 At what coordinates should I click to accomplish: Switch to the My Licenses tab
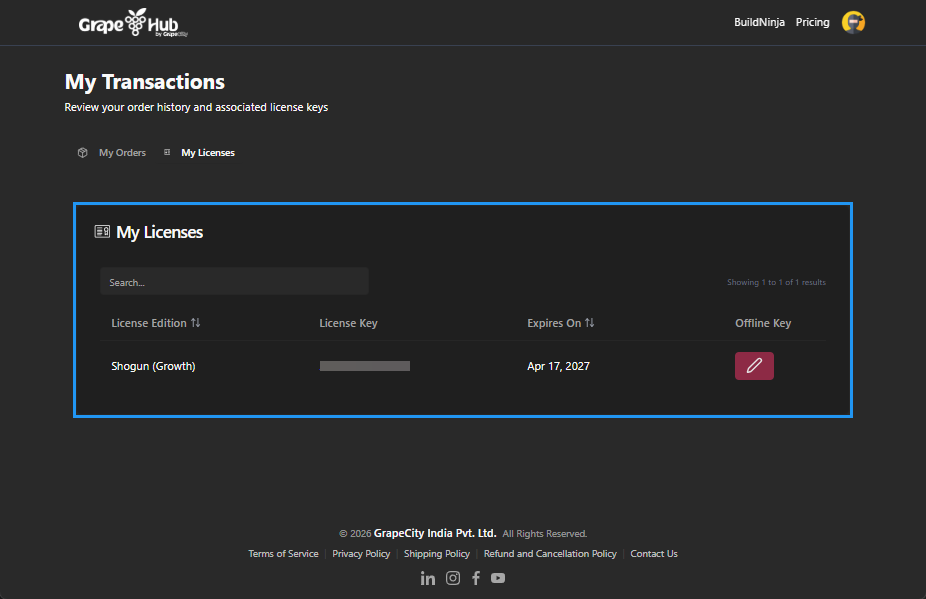207,152
